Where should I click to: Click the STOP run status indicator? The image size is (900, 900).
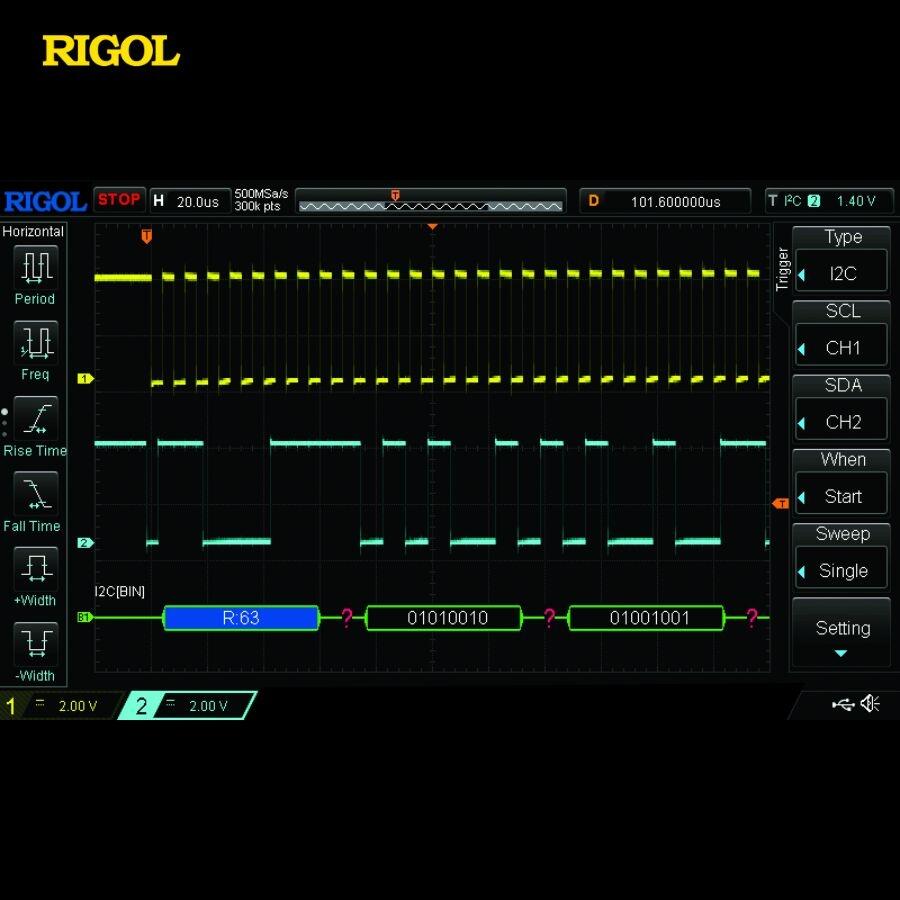[x=119, y=200]
